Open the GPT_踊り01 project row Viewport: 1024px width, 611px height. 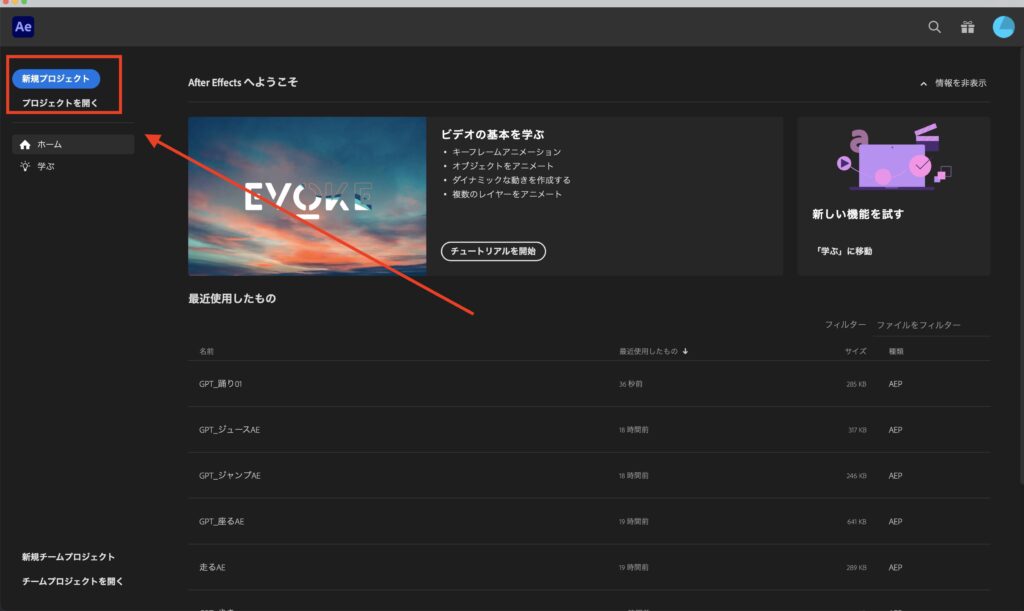point(589,384)
